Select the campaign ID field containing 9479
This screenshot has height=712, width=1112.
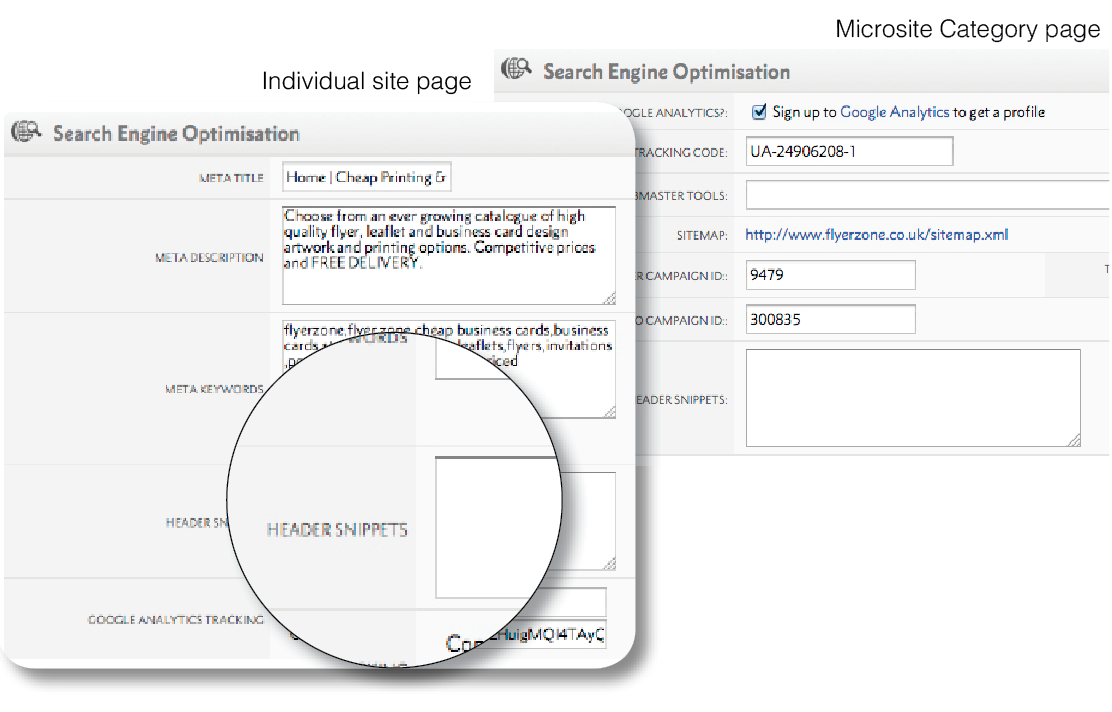click(x=829, y=275)
